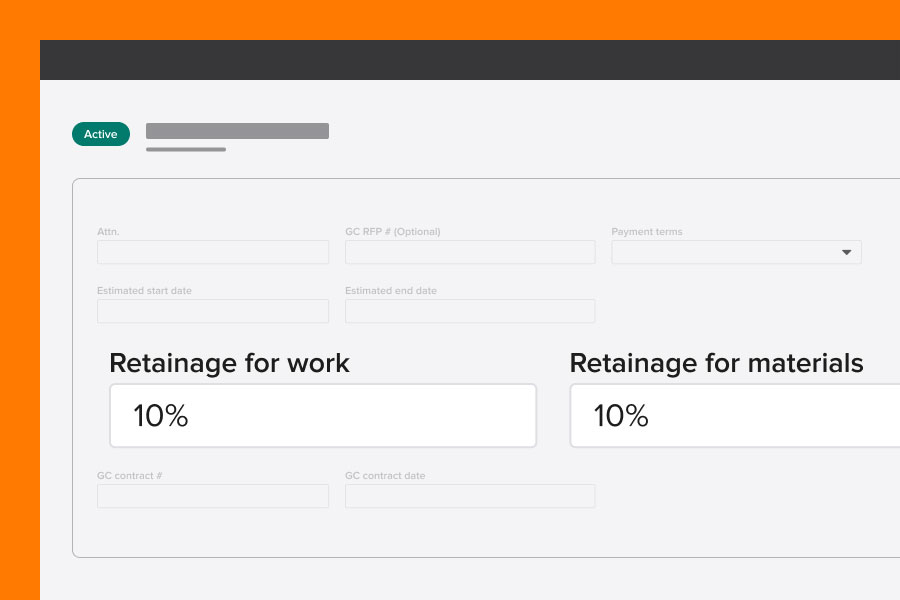Select the Retainage for materials field showing 10%
Viewport: 900px width, 600px height.
point(740,415)
